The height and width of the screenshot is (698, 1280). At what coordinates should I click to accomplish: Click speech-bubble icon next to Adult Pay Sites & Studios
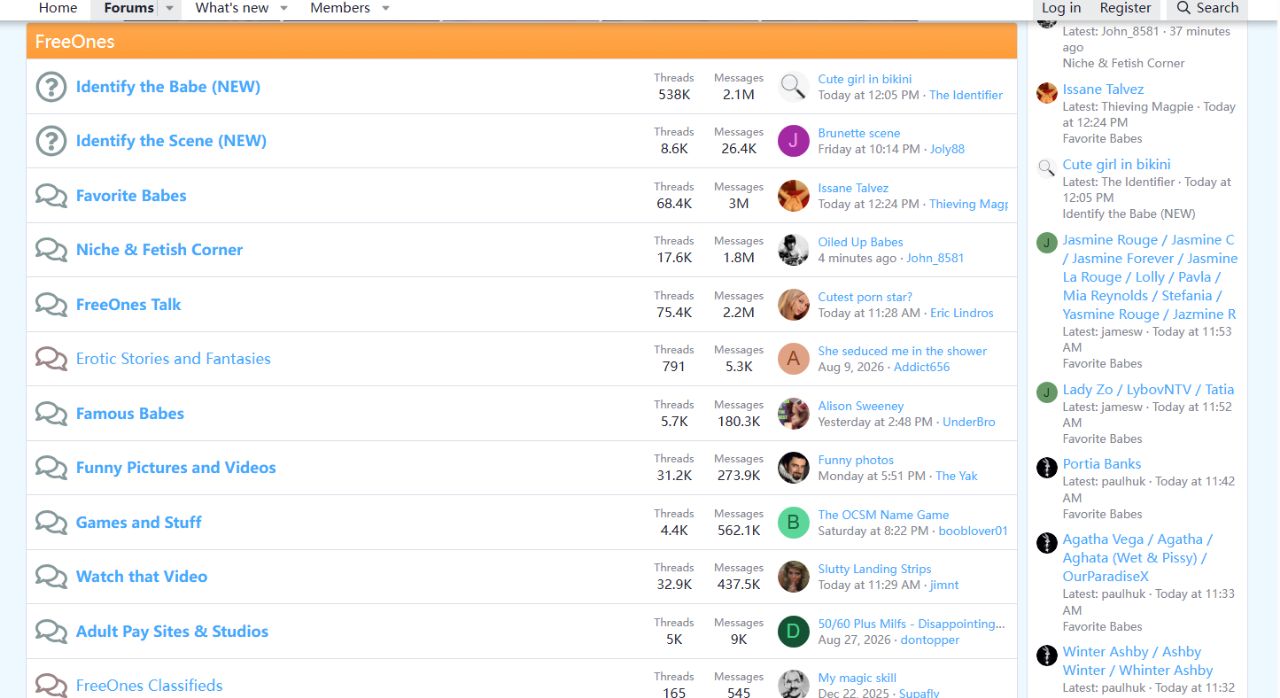[x=51, y=631]
